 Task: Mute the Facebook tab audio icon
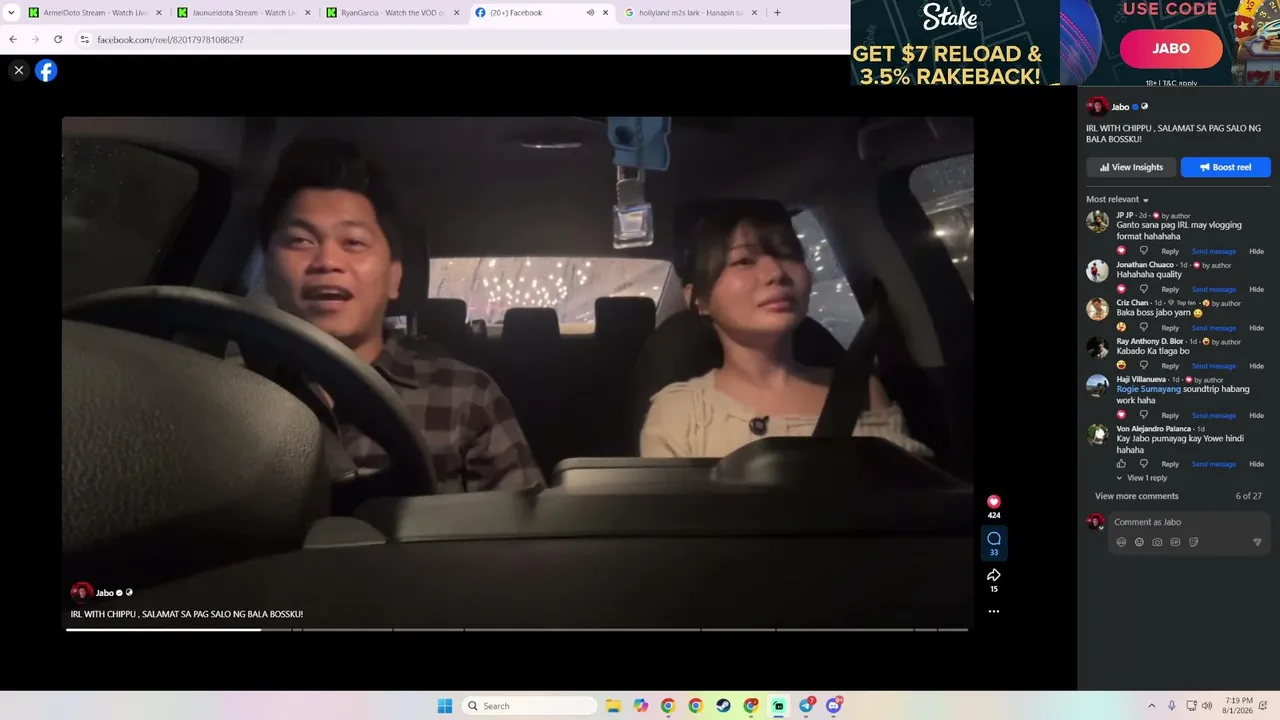(x=590, y=13)
